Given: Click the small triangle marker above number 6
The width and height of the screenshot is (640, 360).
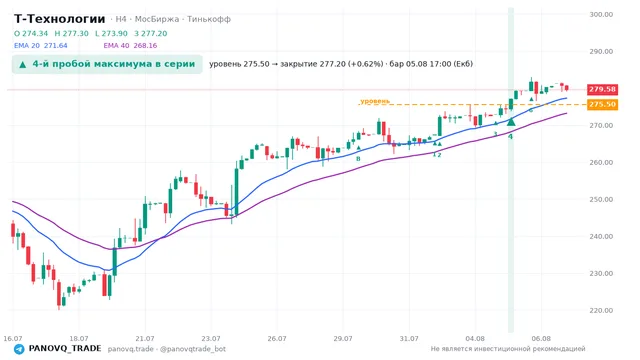Looking at the screenshot, I should coord(531,99).
